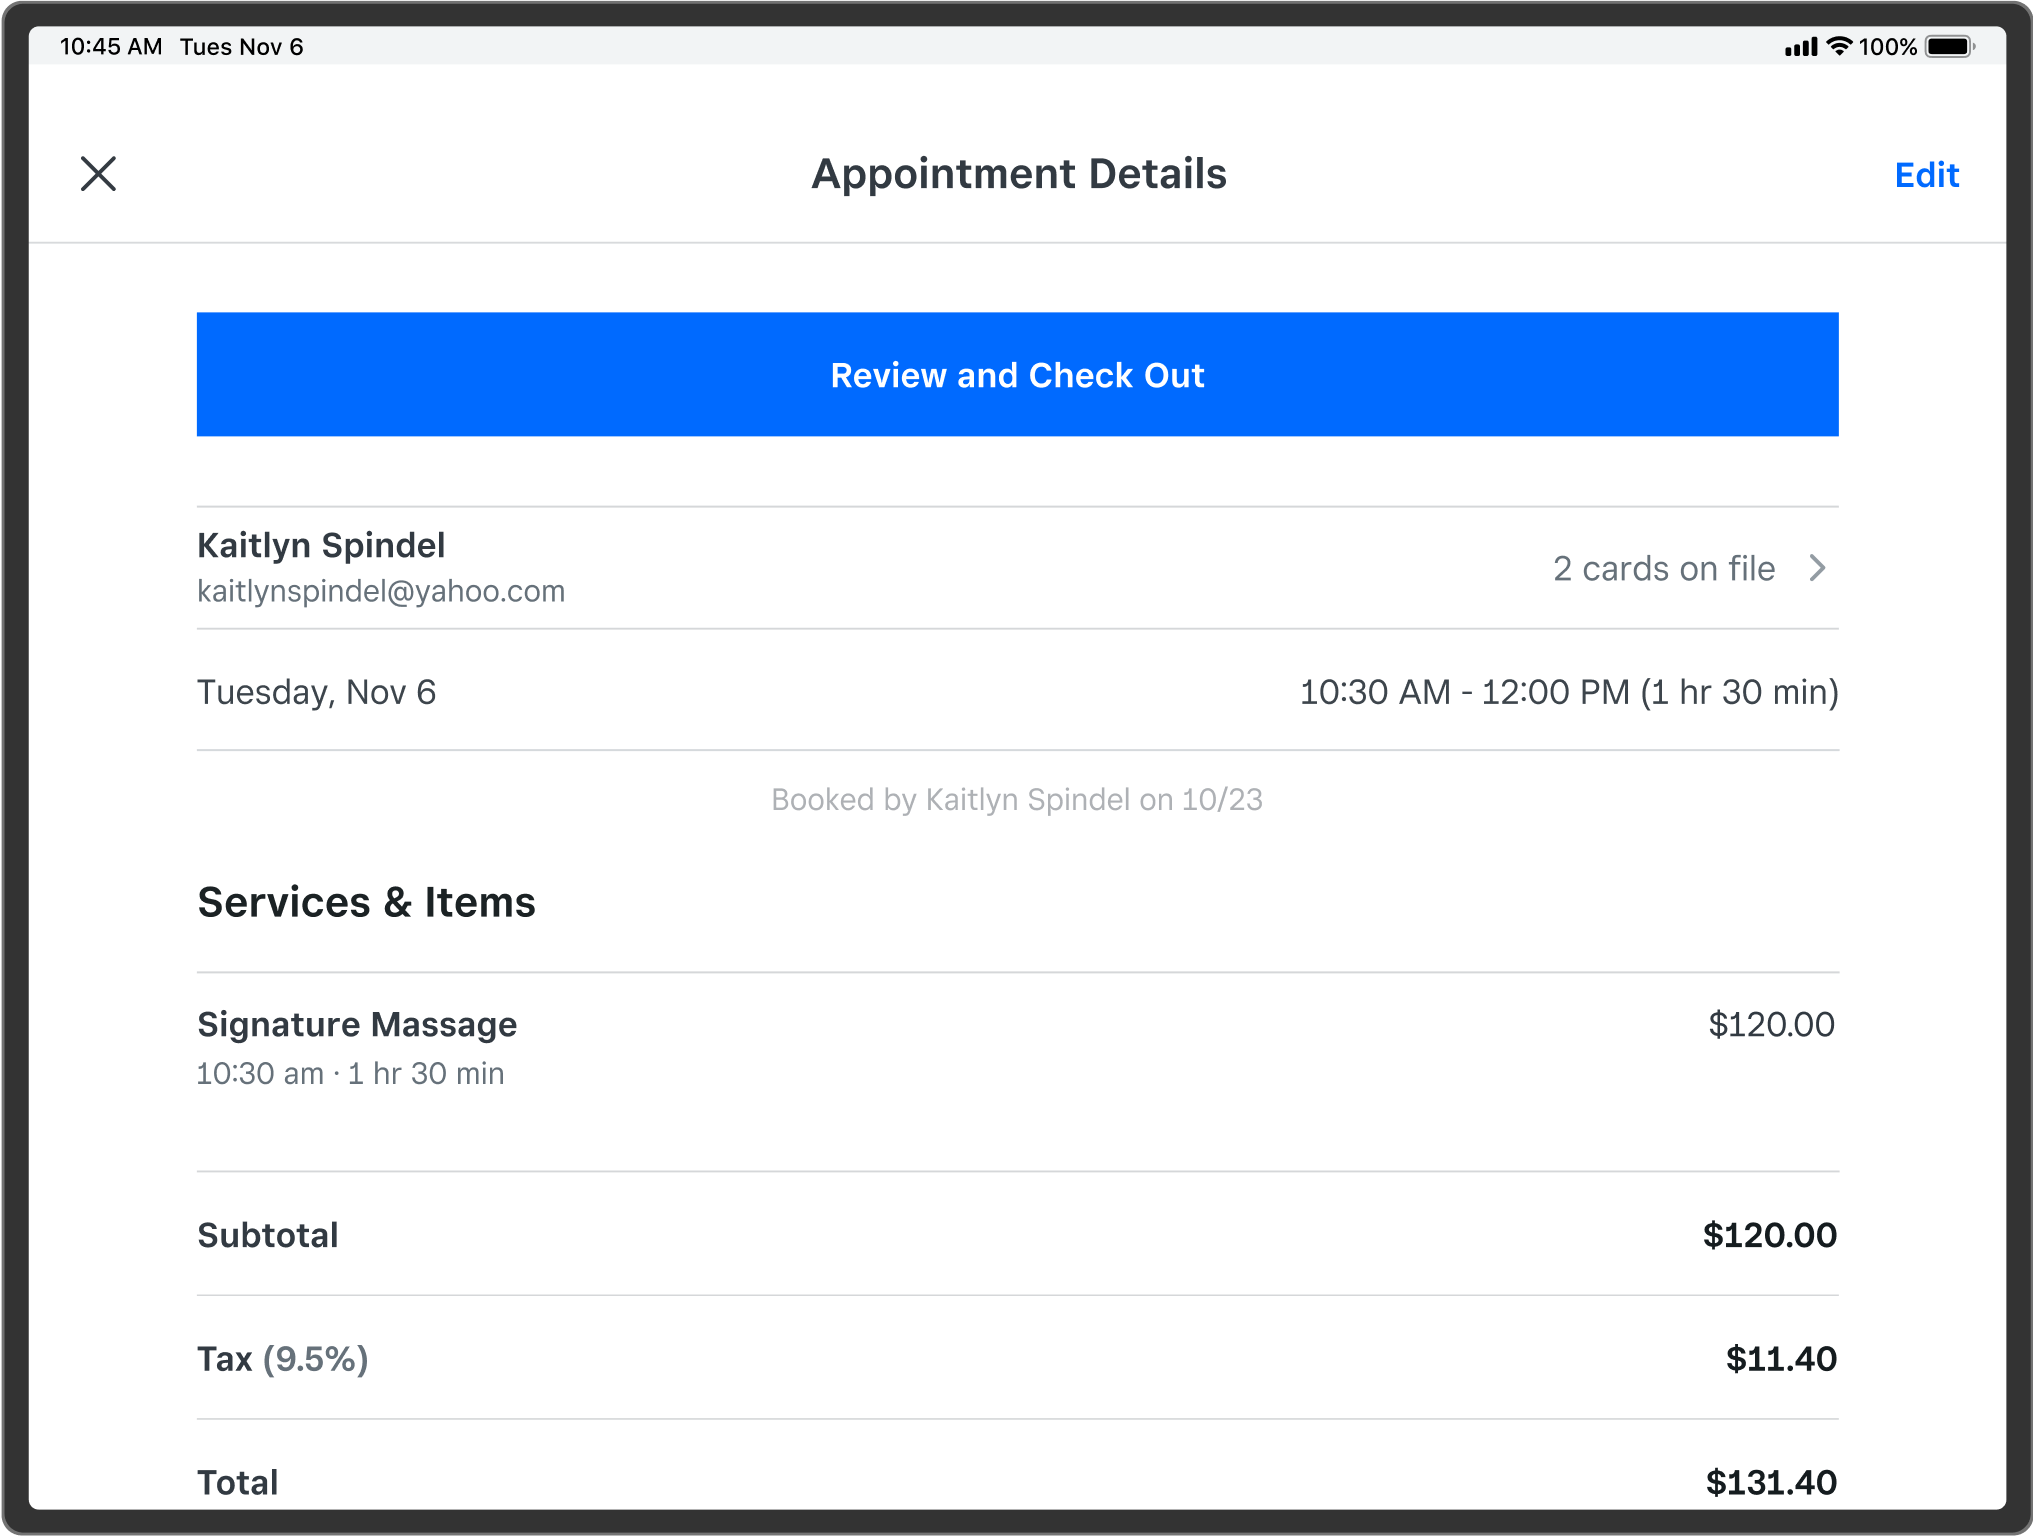The image size is (2033, 1536).
Task: Select customer Kaitlyn Spindel
Action: click(x=321, y=545)
